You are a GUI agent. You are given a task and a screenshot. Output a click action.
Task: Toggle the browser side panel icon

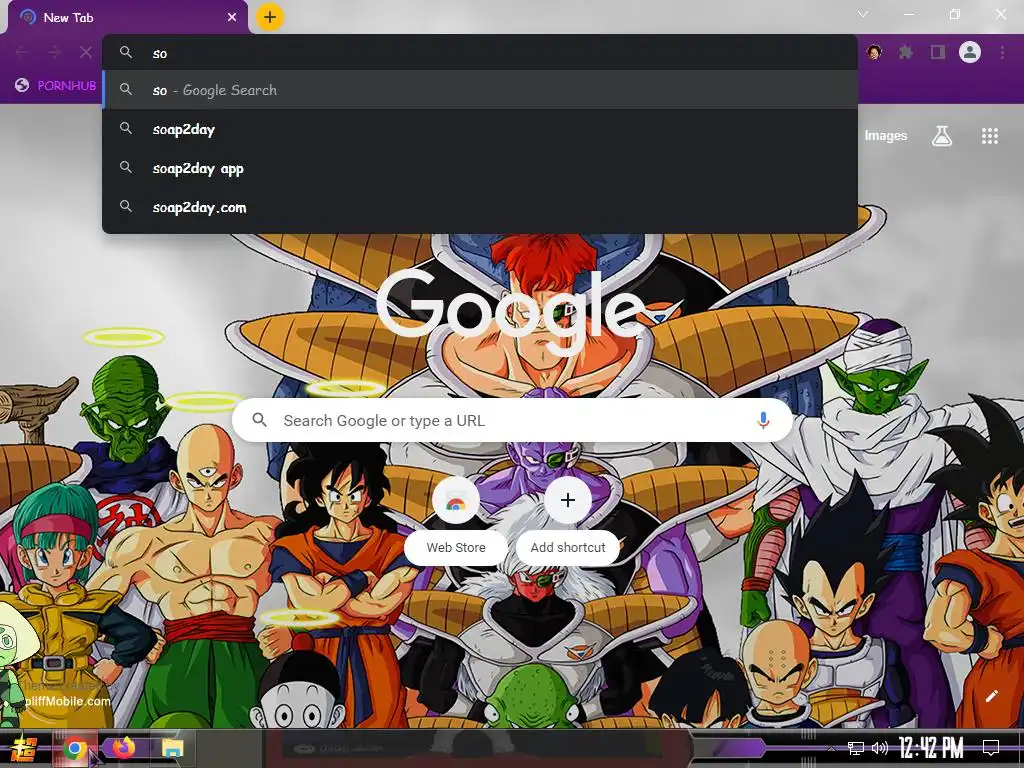click(938, 52)
